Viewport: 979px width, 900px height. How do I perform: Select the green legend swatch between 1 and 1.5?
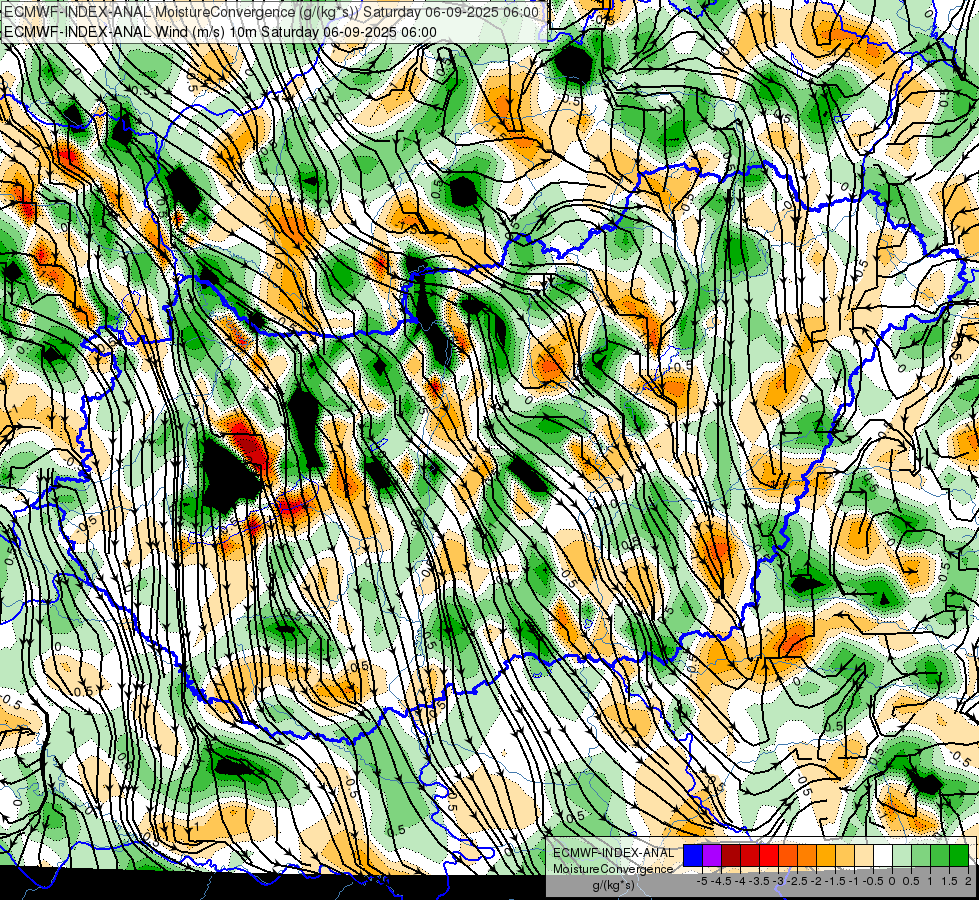pos(940,856)
